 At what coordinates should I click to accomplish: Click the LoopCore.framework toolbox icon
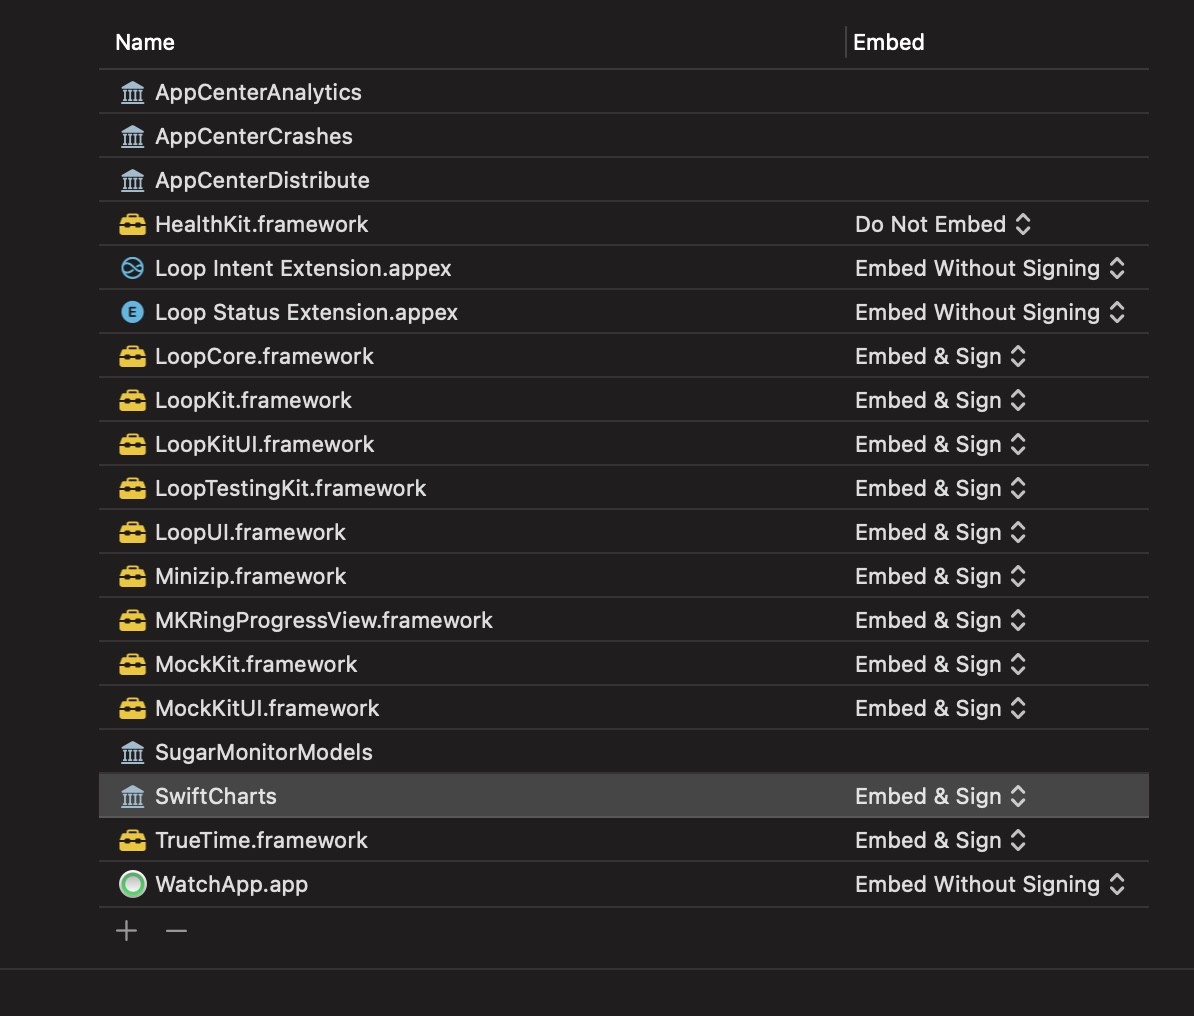pyautogui.click(x=132, y=356)
